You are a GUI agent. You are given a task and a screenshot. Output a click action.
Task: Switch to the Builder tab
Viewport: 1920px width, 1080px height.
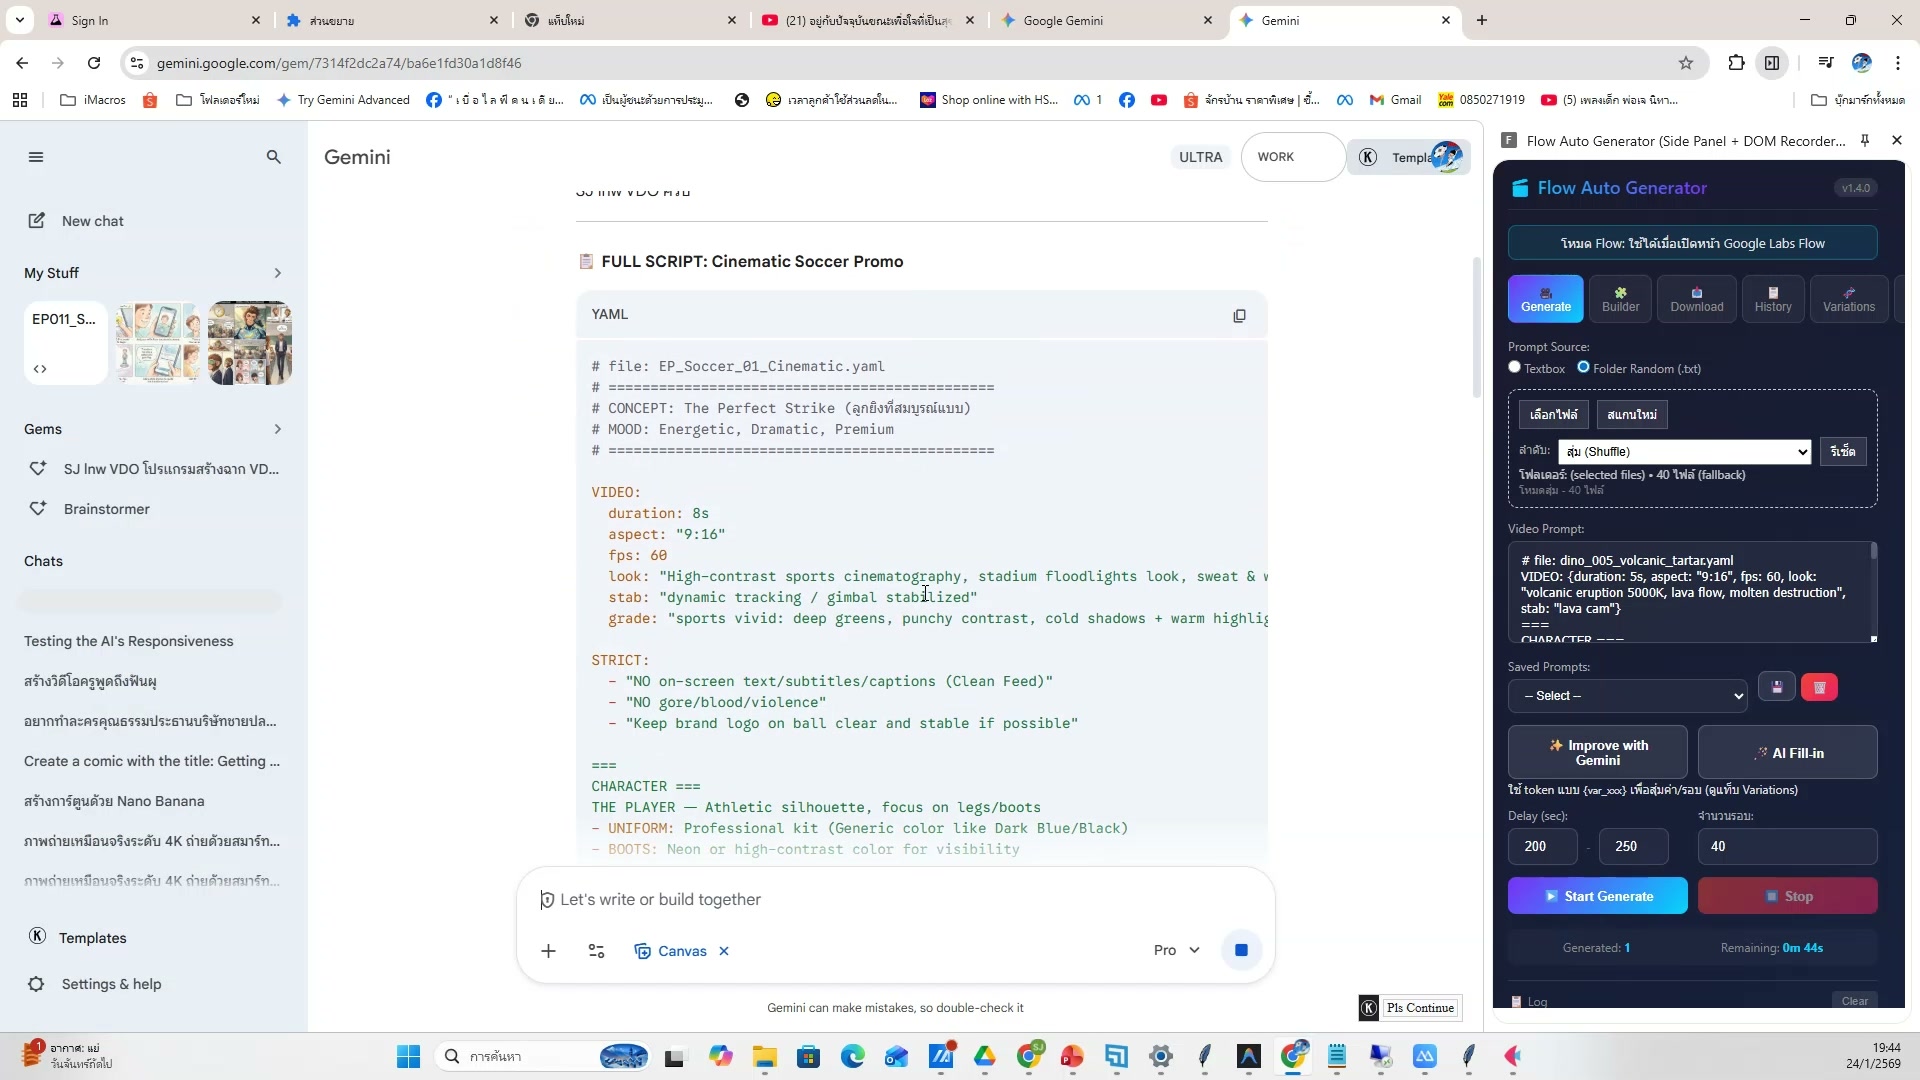point(1620,299)
